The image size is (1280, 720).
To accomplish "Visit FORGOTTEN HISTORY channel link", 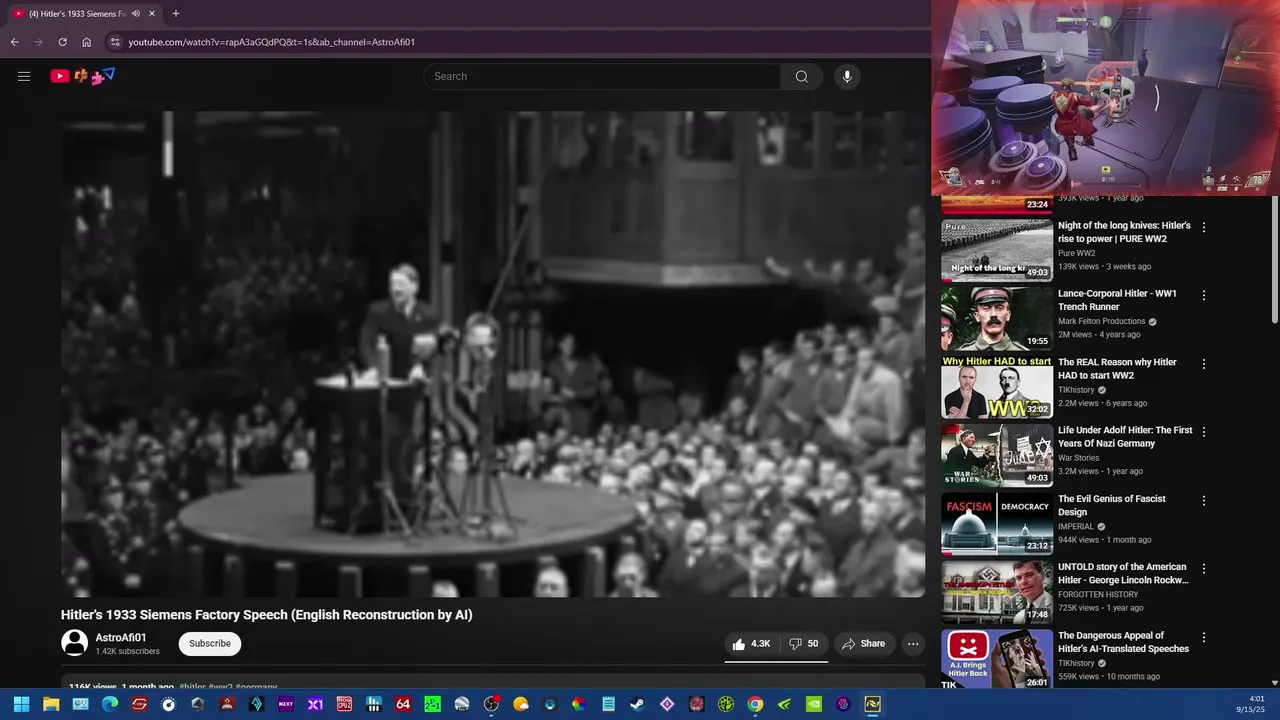I will pos(1098,595).
